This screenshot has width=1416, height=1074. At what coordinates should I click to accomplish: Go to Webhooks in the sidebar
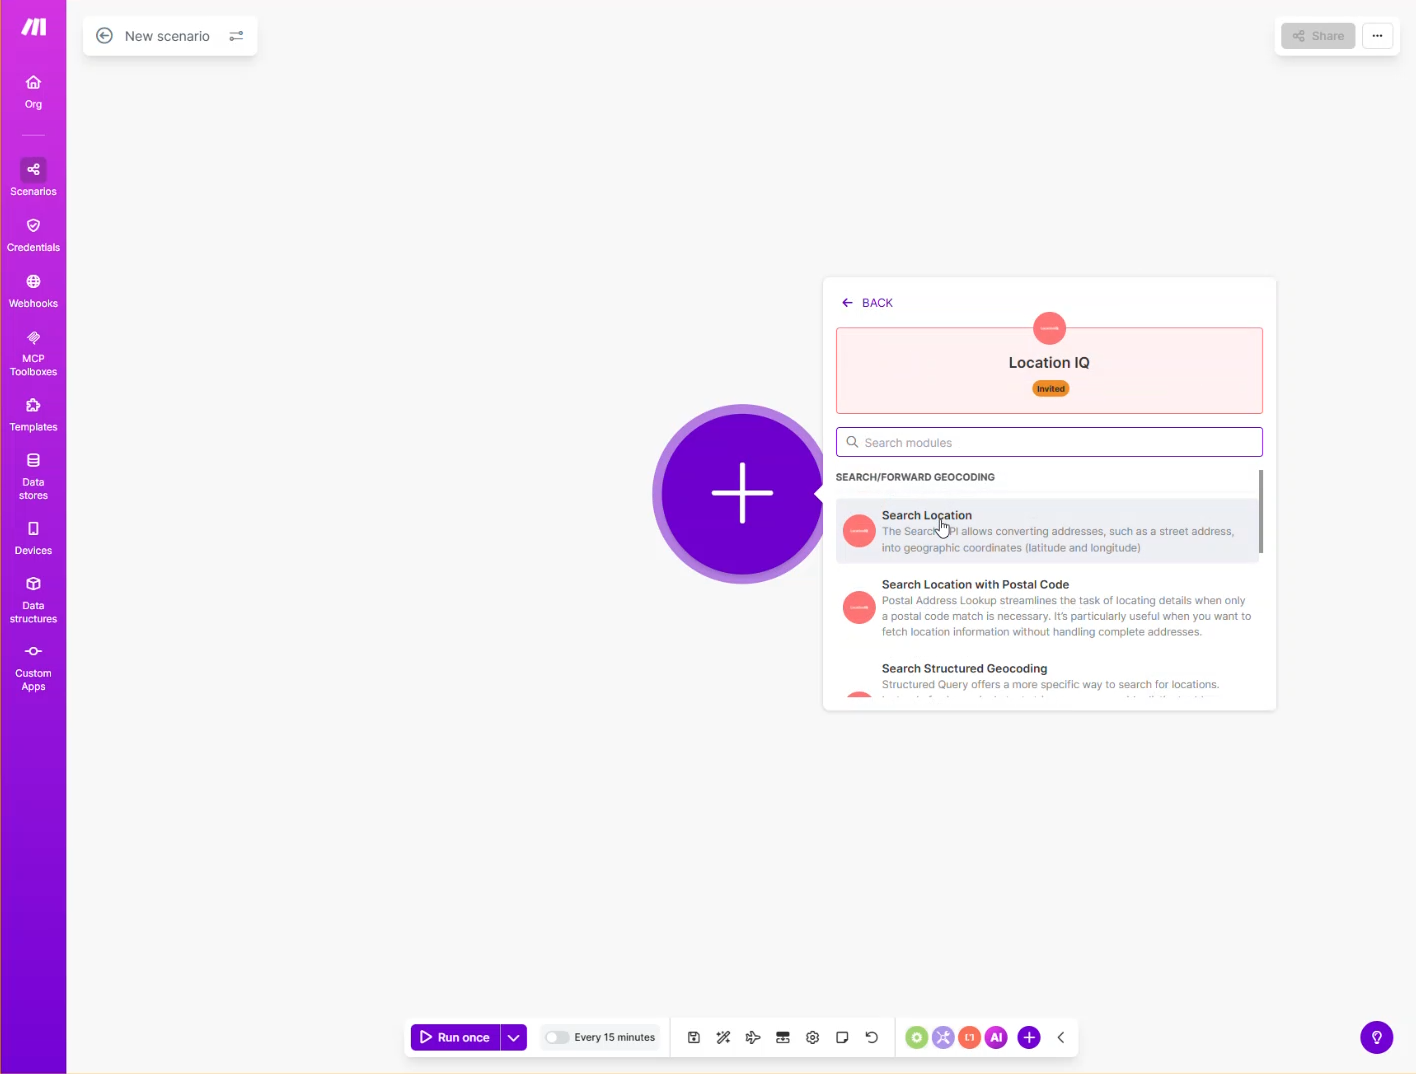tap(33, 290)
